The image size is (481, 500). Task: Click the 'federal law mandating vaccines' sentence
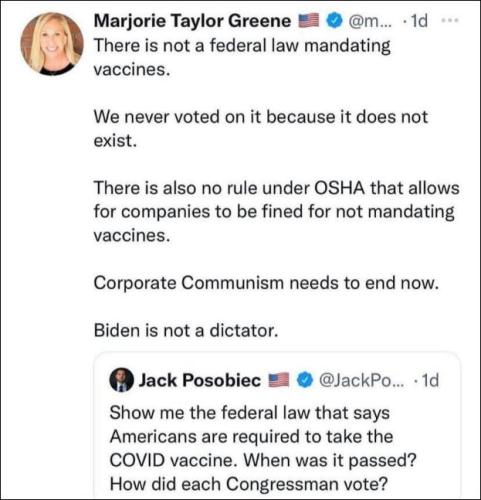pos(242,57)
